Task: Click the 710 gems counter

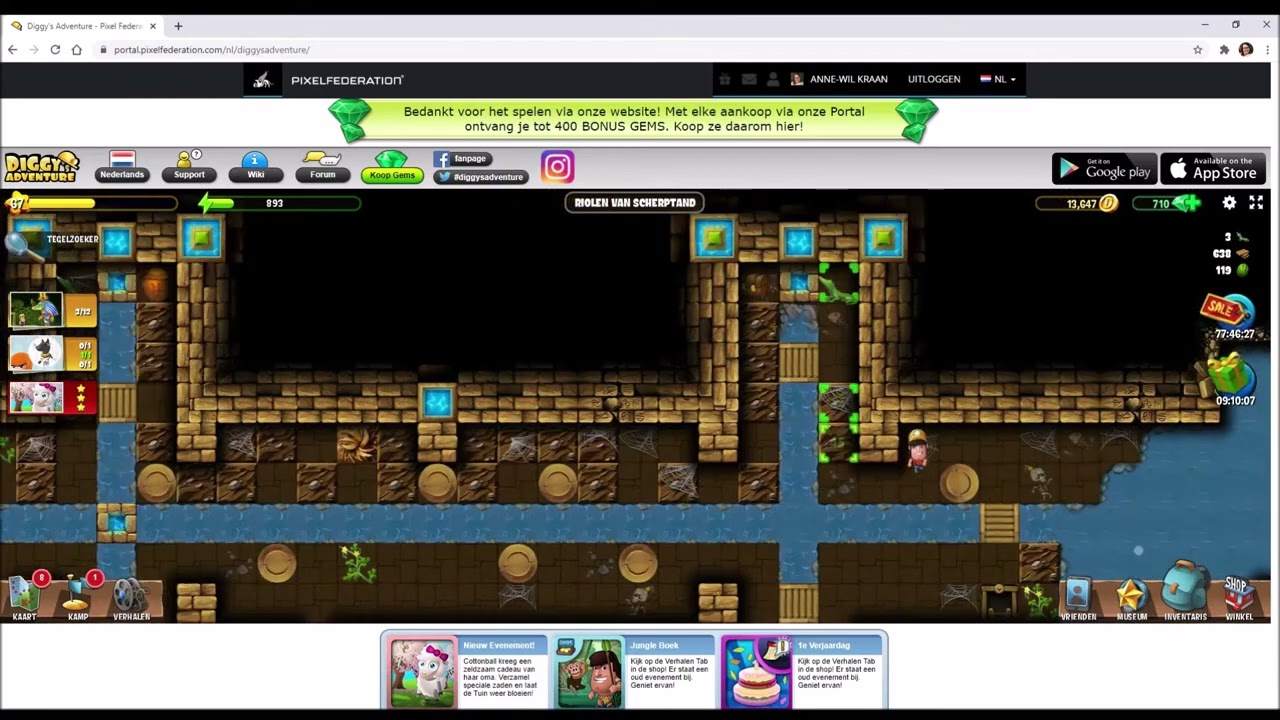Action: (x=1160, y=203)
